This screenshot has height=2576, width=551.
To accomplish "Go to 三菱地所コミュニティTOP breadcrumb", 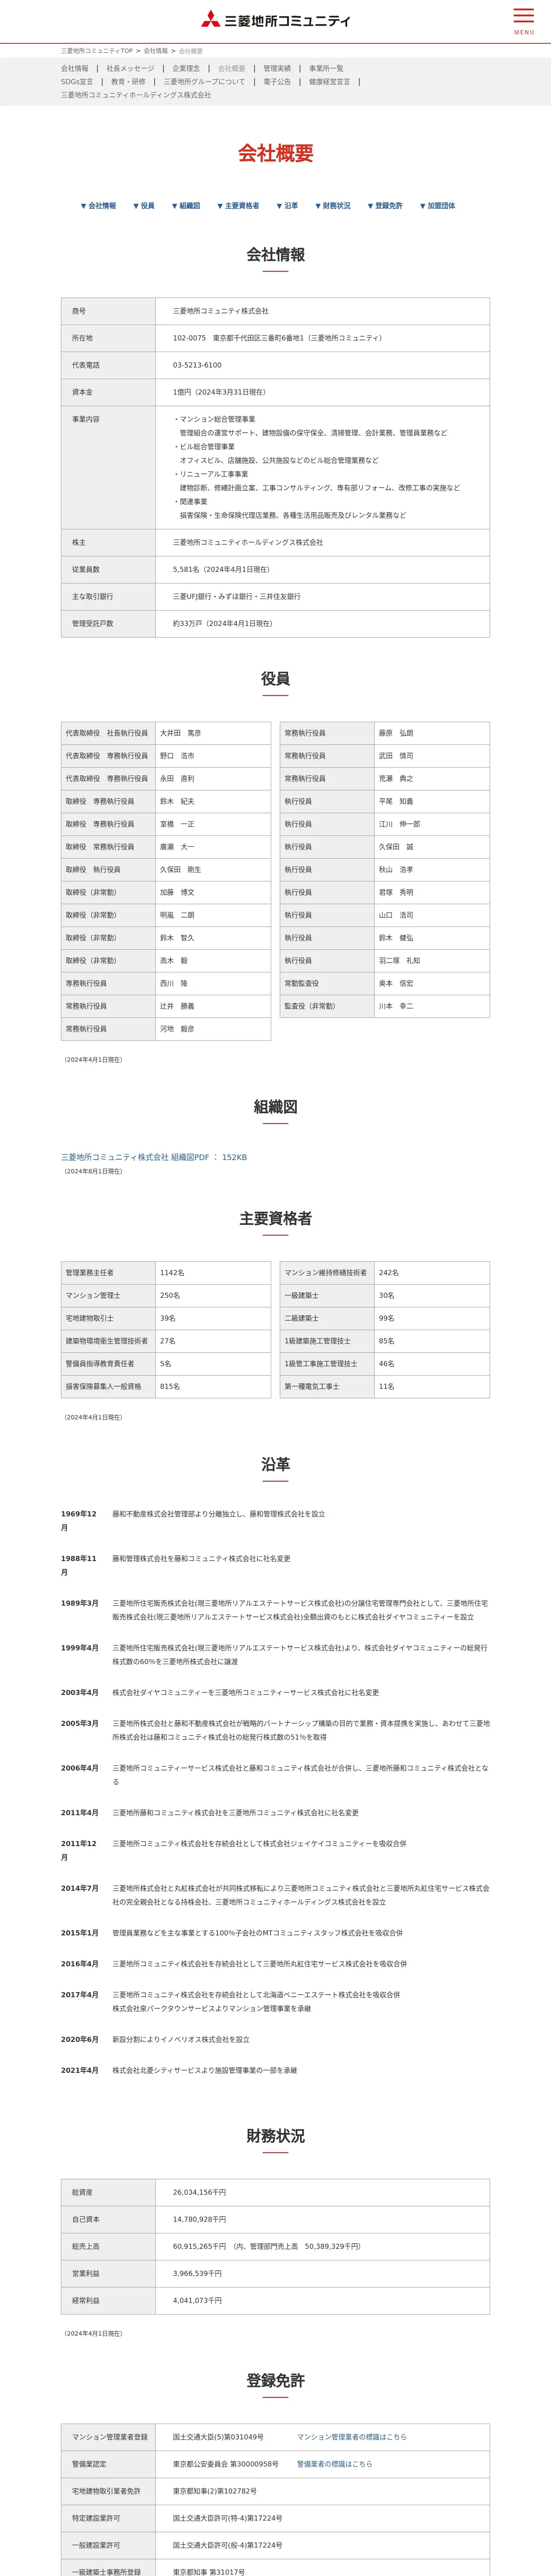I will tap(97, 51).
